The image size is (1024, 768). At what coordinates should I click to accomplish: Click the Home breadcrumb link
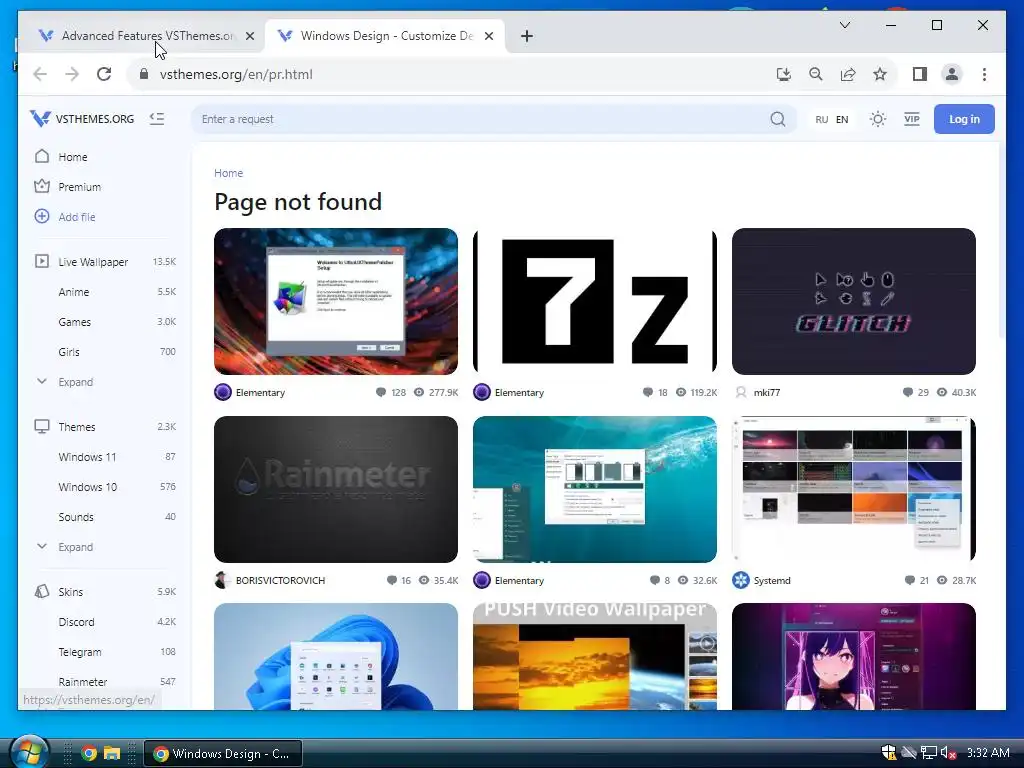coord(229,173)
